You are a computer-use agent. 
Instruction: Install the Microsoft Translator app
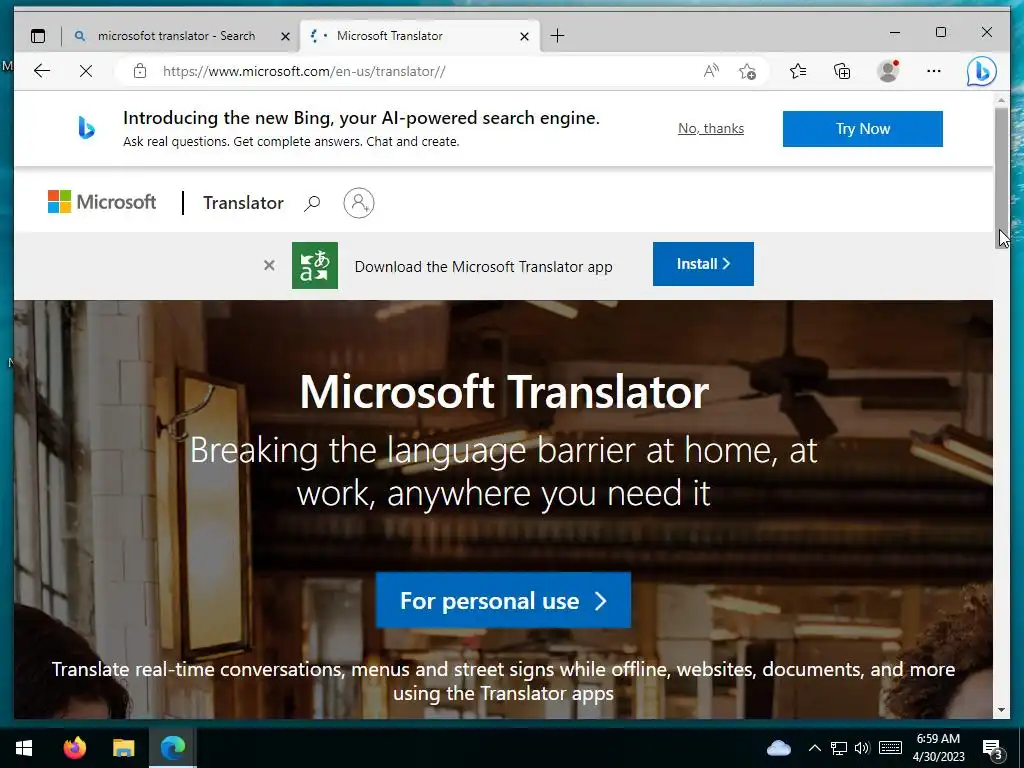(x=703, y=264)
